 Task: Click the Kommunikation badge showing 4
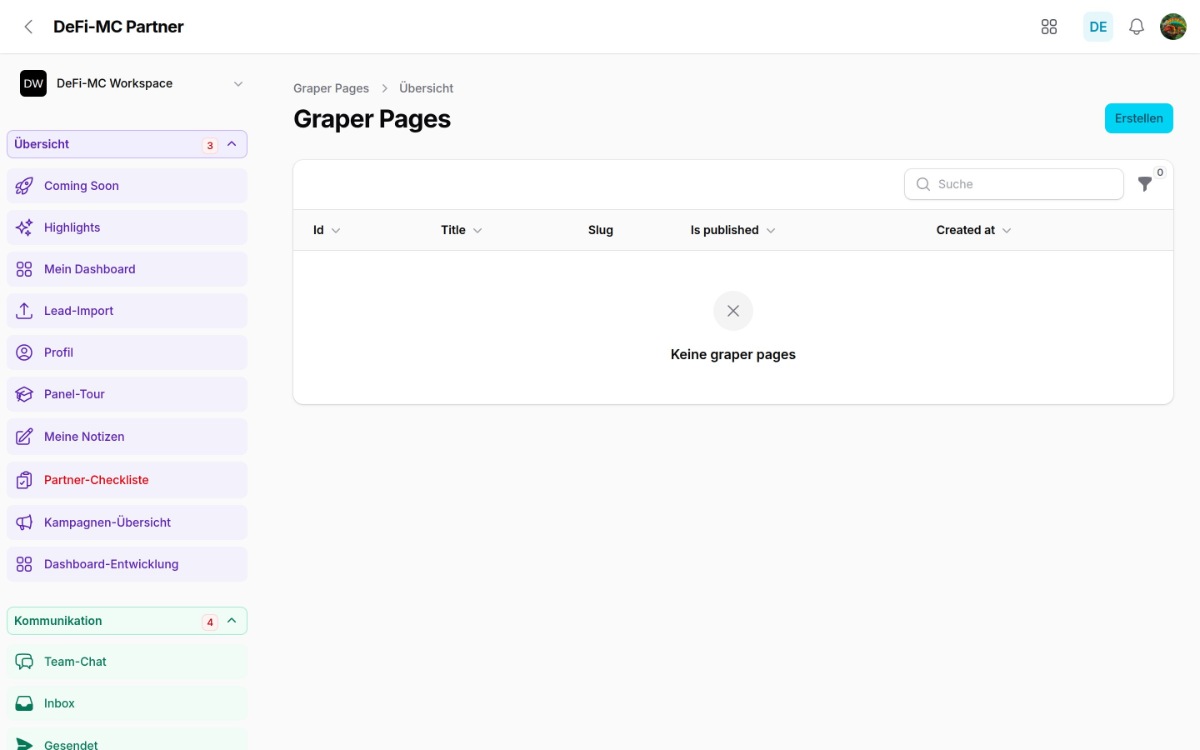coord(210,622)
